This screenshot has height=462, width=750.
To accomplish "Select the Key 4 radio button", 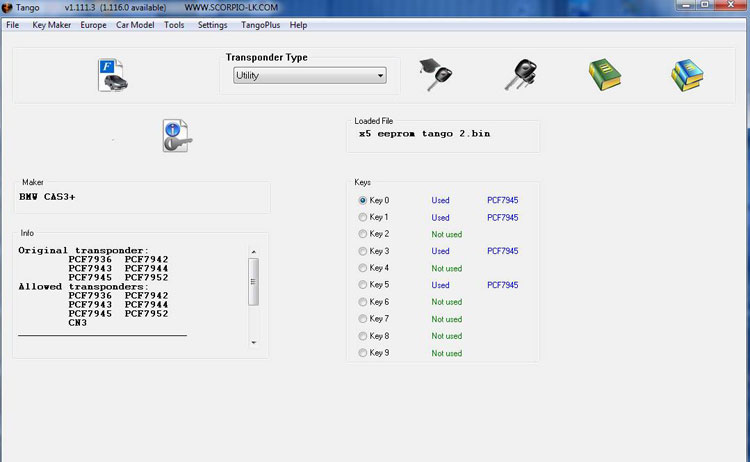I will click(x=363, y=268).
